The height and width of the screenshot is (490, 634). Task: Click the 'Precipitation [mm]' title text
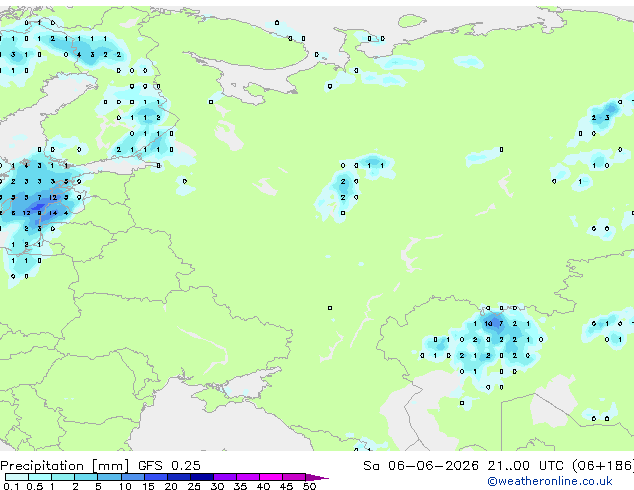point(64,466)
